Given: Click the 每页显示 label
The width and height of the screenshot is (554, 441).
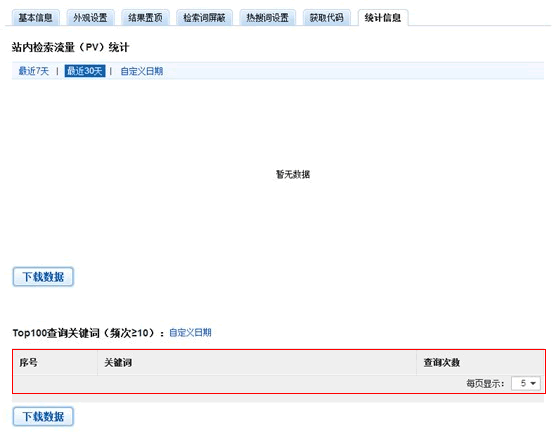Looking at the screenshot, I should coord(485,383).
